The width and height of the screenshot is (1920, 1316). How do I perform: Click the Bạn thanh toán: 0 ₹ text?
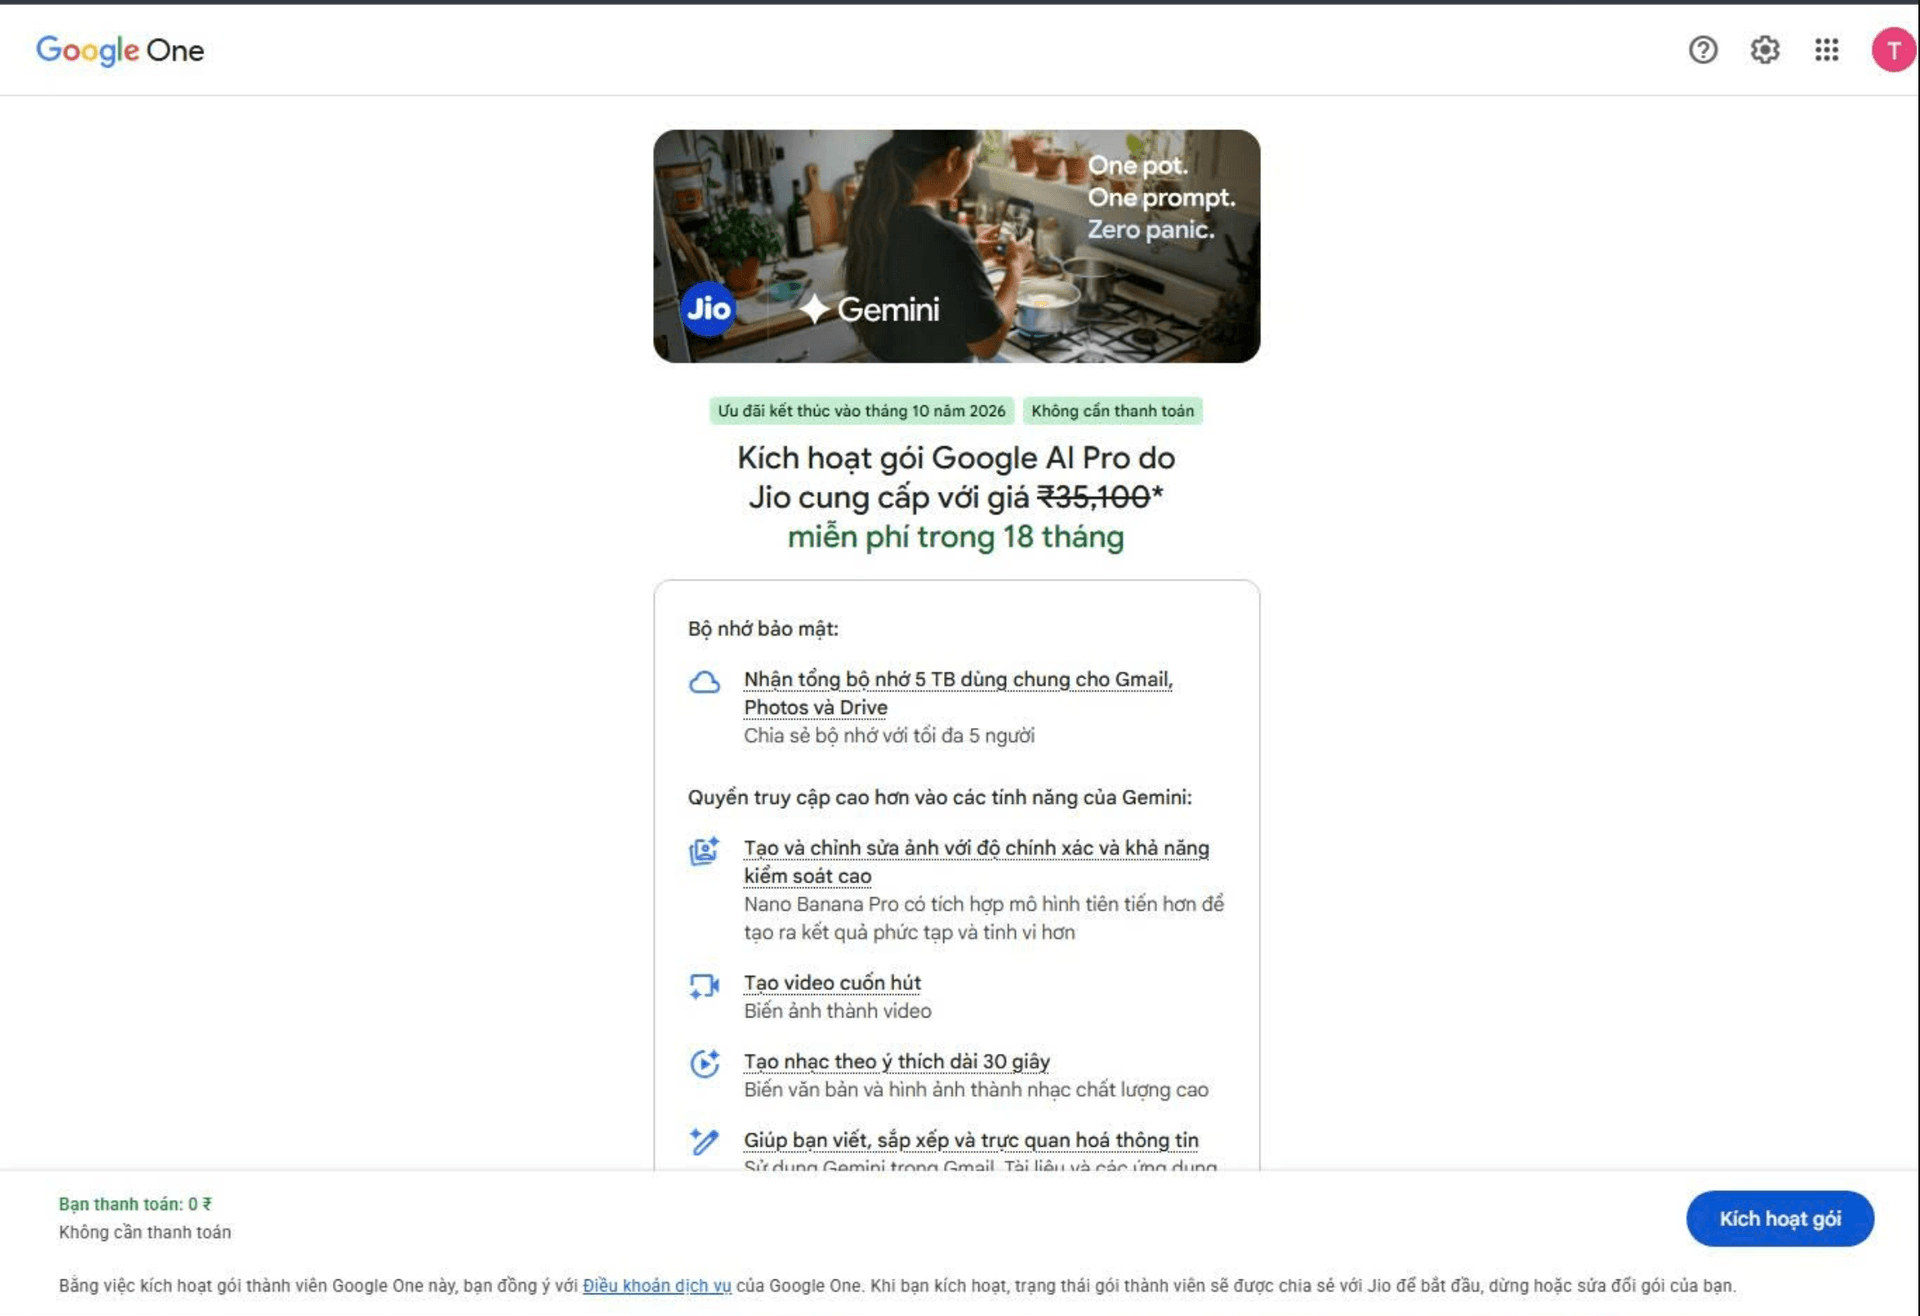[135, 1204]
